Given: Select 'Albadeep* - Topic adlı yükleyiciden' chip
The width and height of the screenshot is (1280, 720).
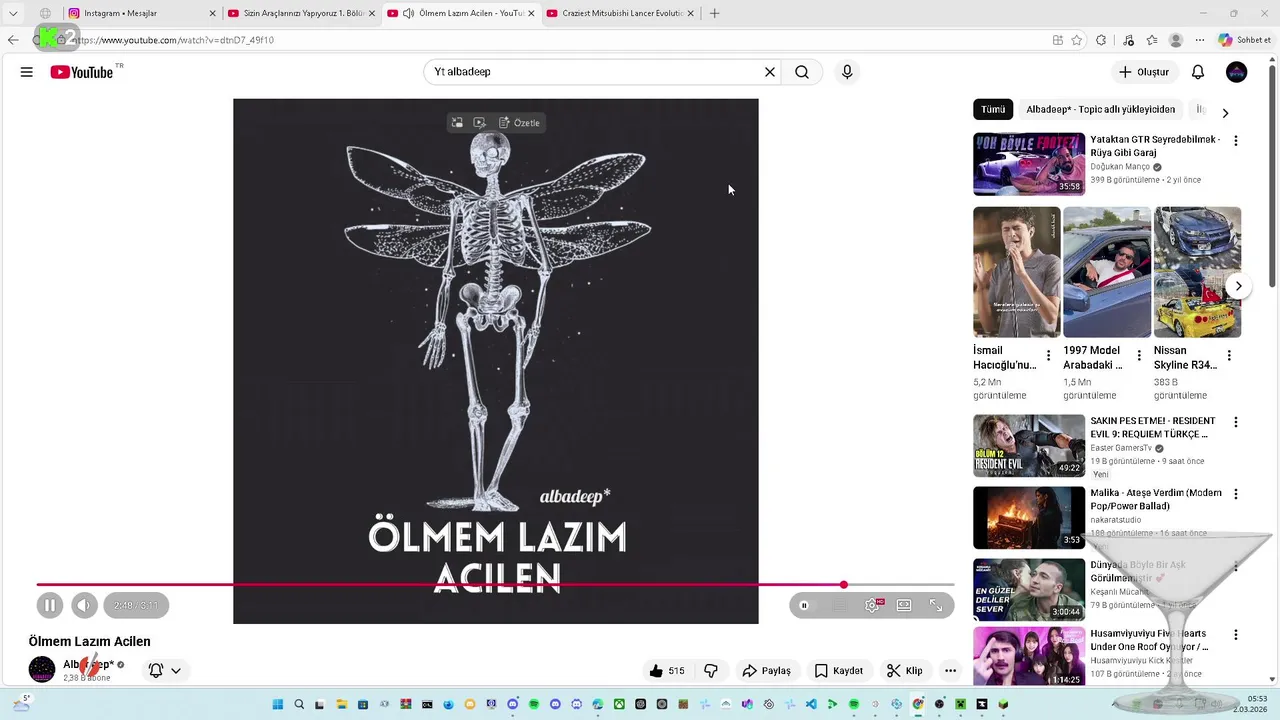Looking at the screenshot, I should click(x=1100, y=110).
